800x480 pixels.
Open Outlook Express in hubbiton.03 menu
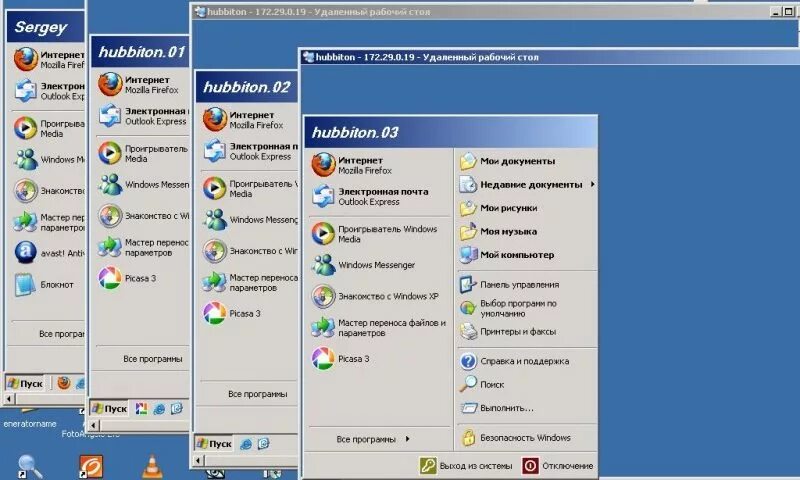pyautogui.click(x=379, y=196)
